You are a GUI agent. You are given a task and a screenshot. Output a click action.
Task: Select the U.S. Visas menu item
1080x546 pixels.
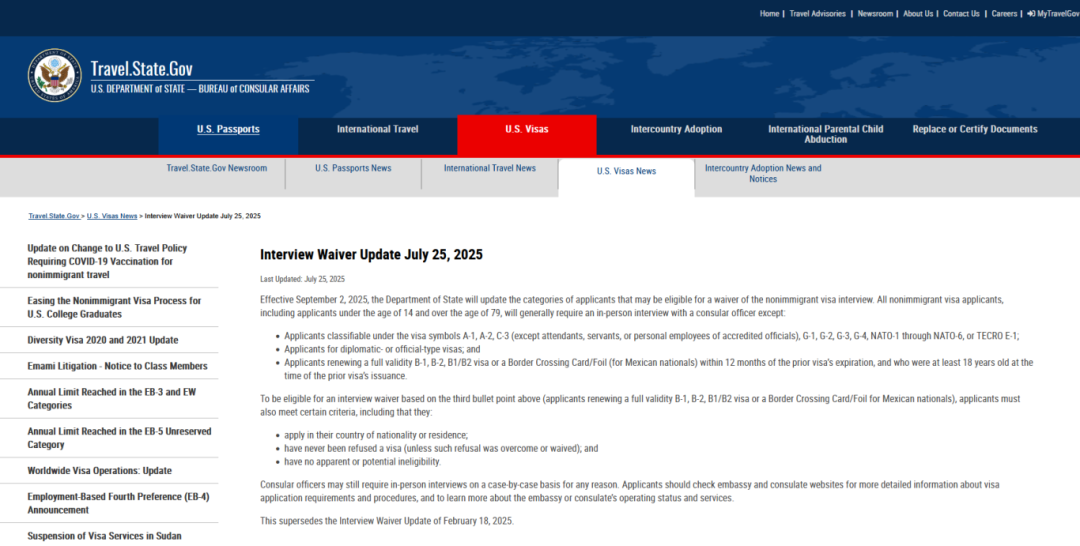[x=526, y=129]
